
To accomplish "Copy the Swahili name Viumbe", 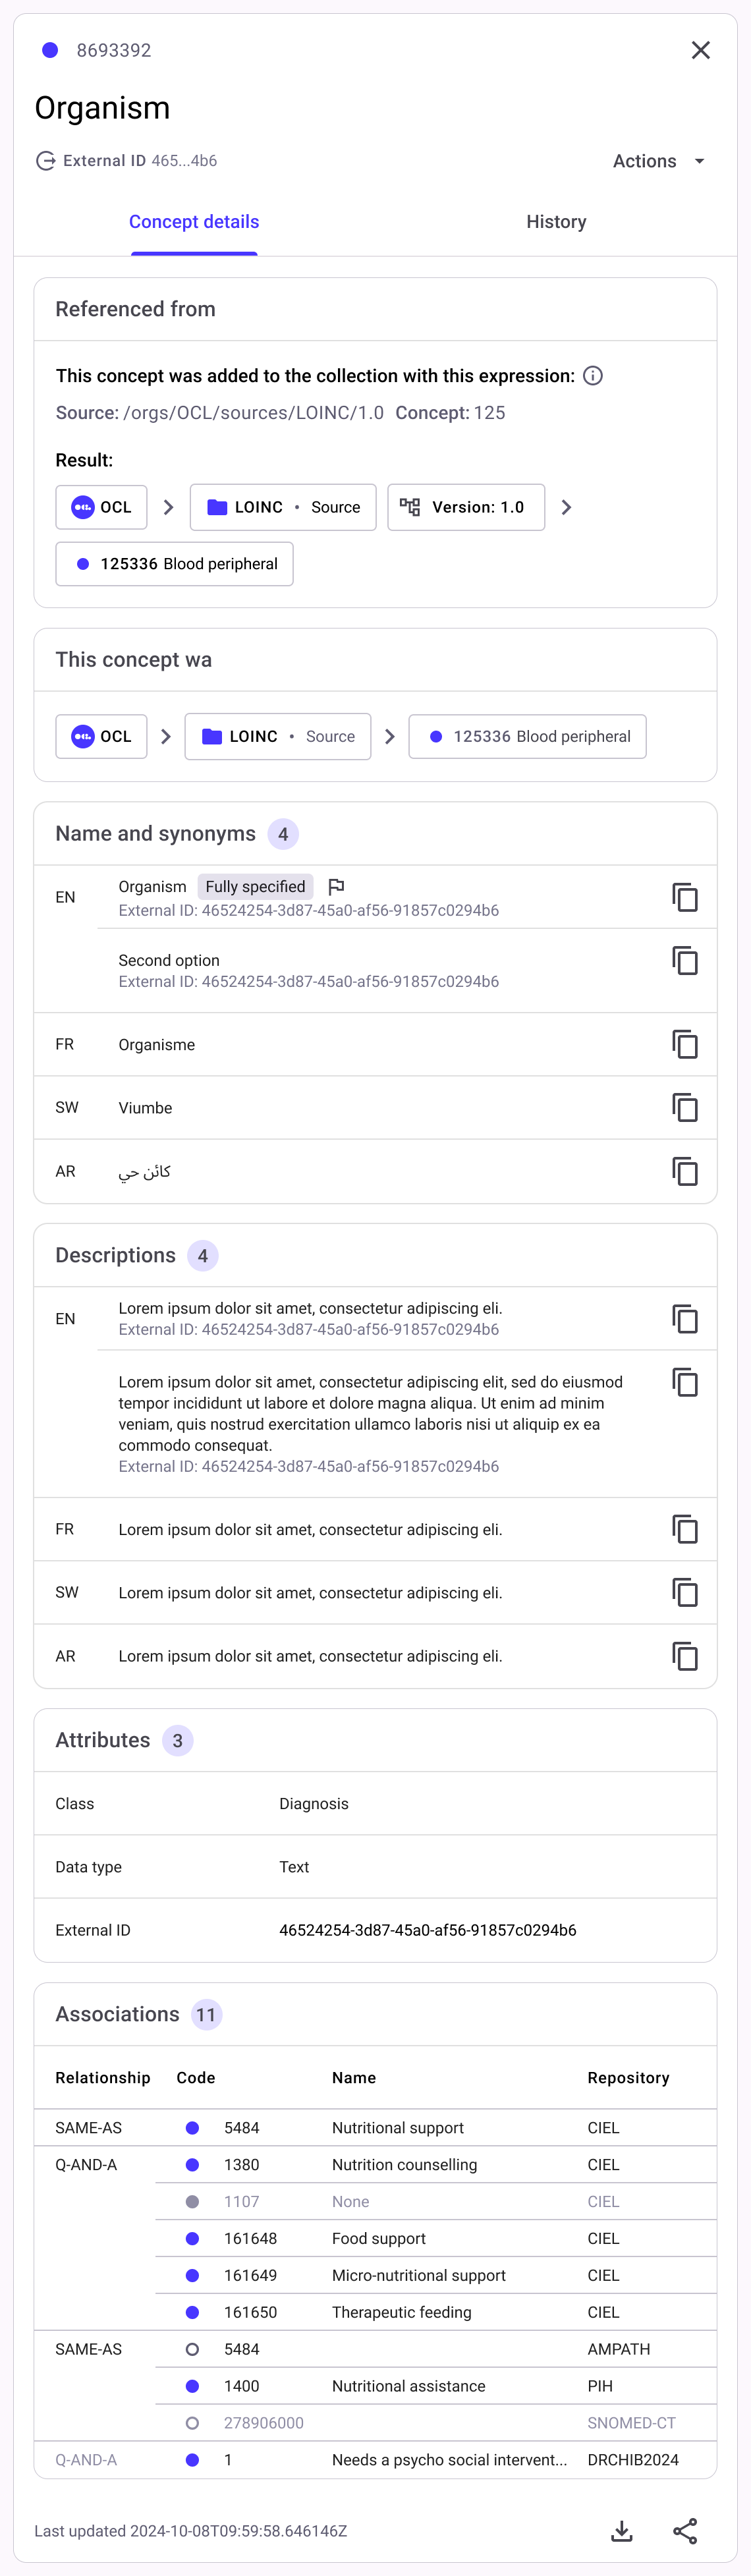I will click(x=685, y=1107).
